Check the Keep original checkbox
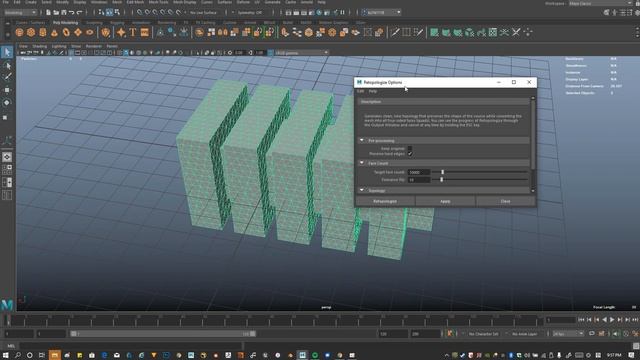Screen dimensions: 640x360 pos(410,149)
